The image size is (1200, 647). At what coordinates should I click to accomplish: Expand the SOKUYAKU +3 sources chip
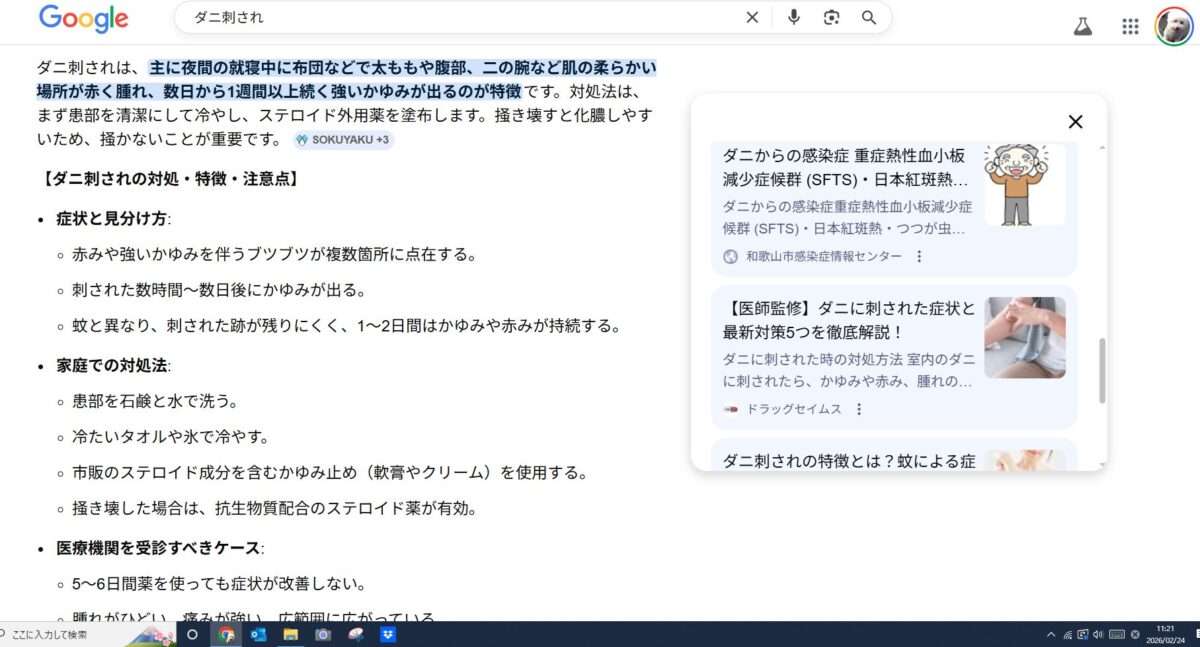343,140
